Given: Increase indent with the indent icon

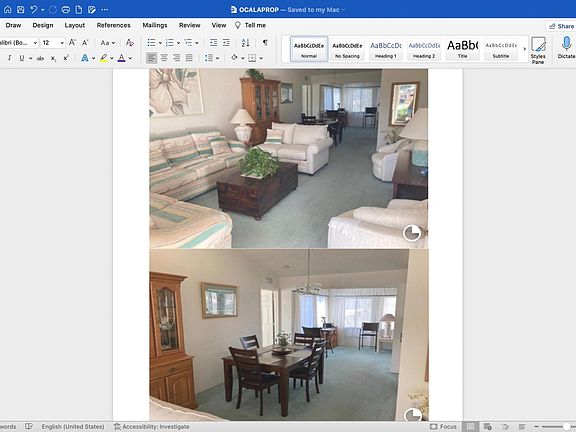Looking at the screenshot, I should [226, 43].
